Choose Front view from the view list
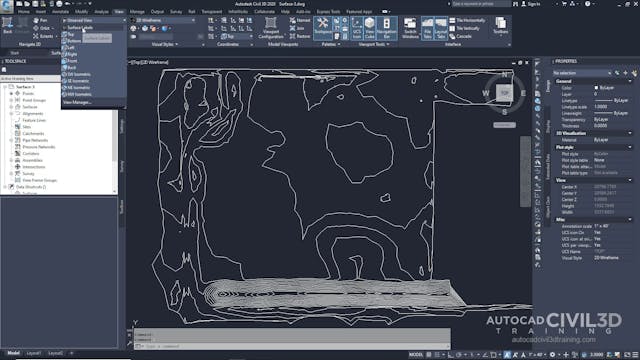Viewport: 640px width, 360px height. pyautogui.click(x=70, y=61)
